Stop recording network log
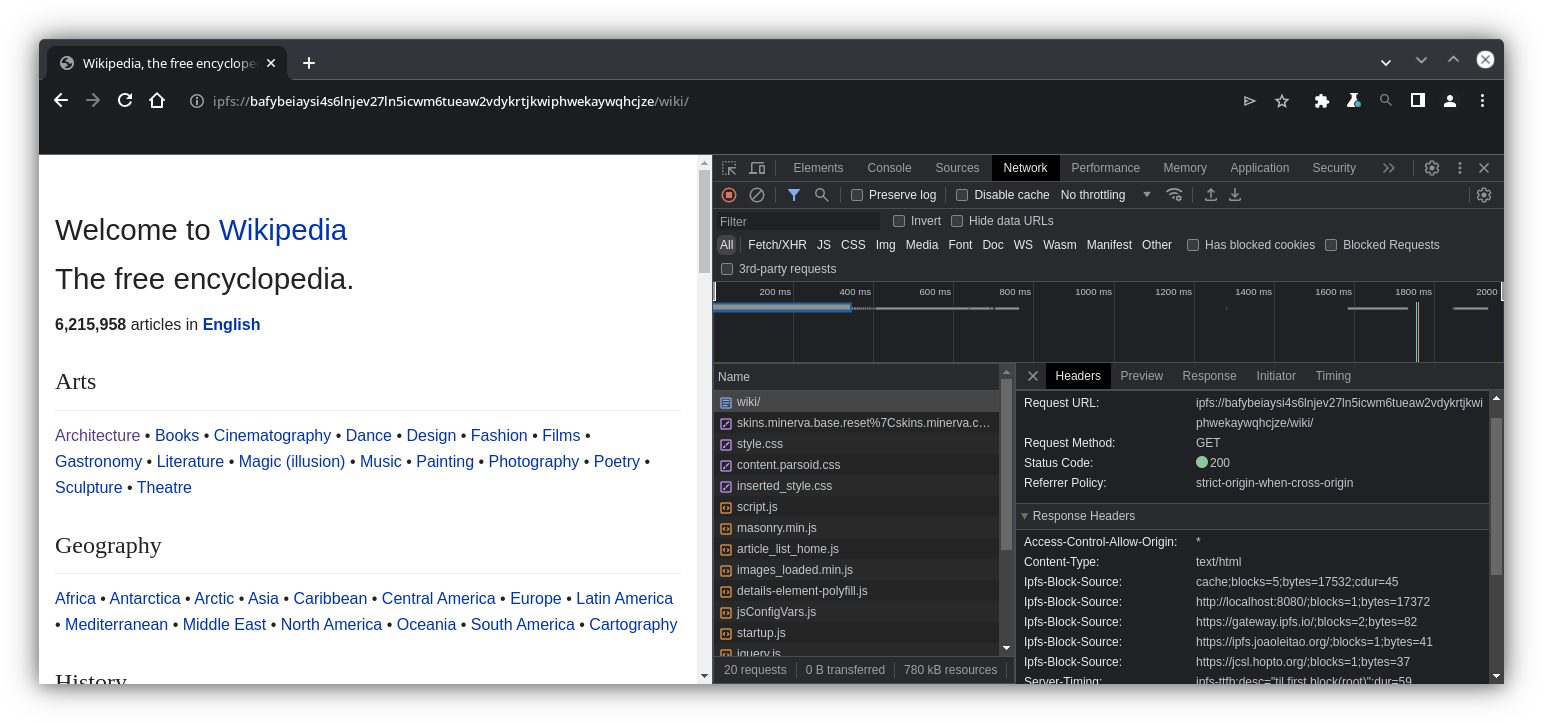Viewport: 1543px width, 723px height. click(x=729, y=195)
